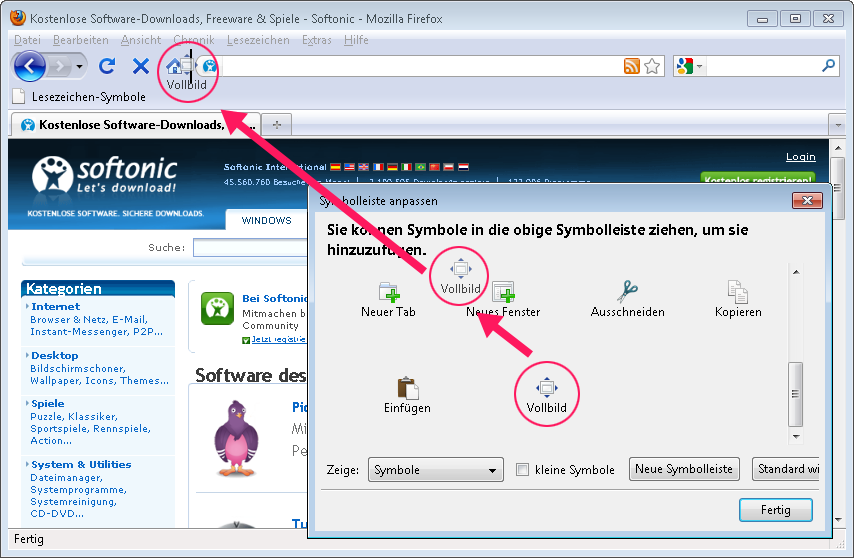The height and width of the screenshot is (558, 854).
Task: Select the Kopieren icon in dialog
Action: point(738,292)
